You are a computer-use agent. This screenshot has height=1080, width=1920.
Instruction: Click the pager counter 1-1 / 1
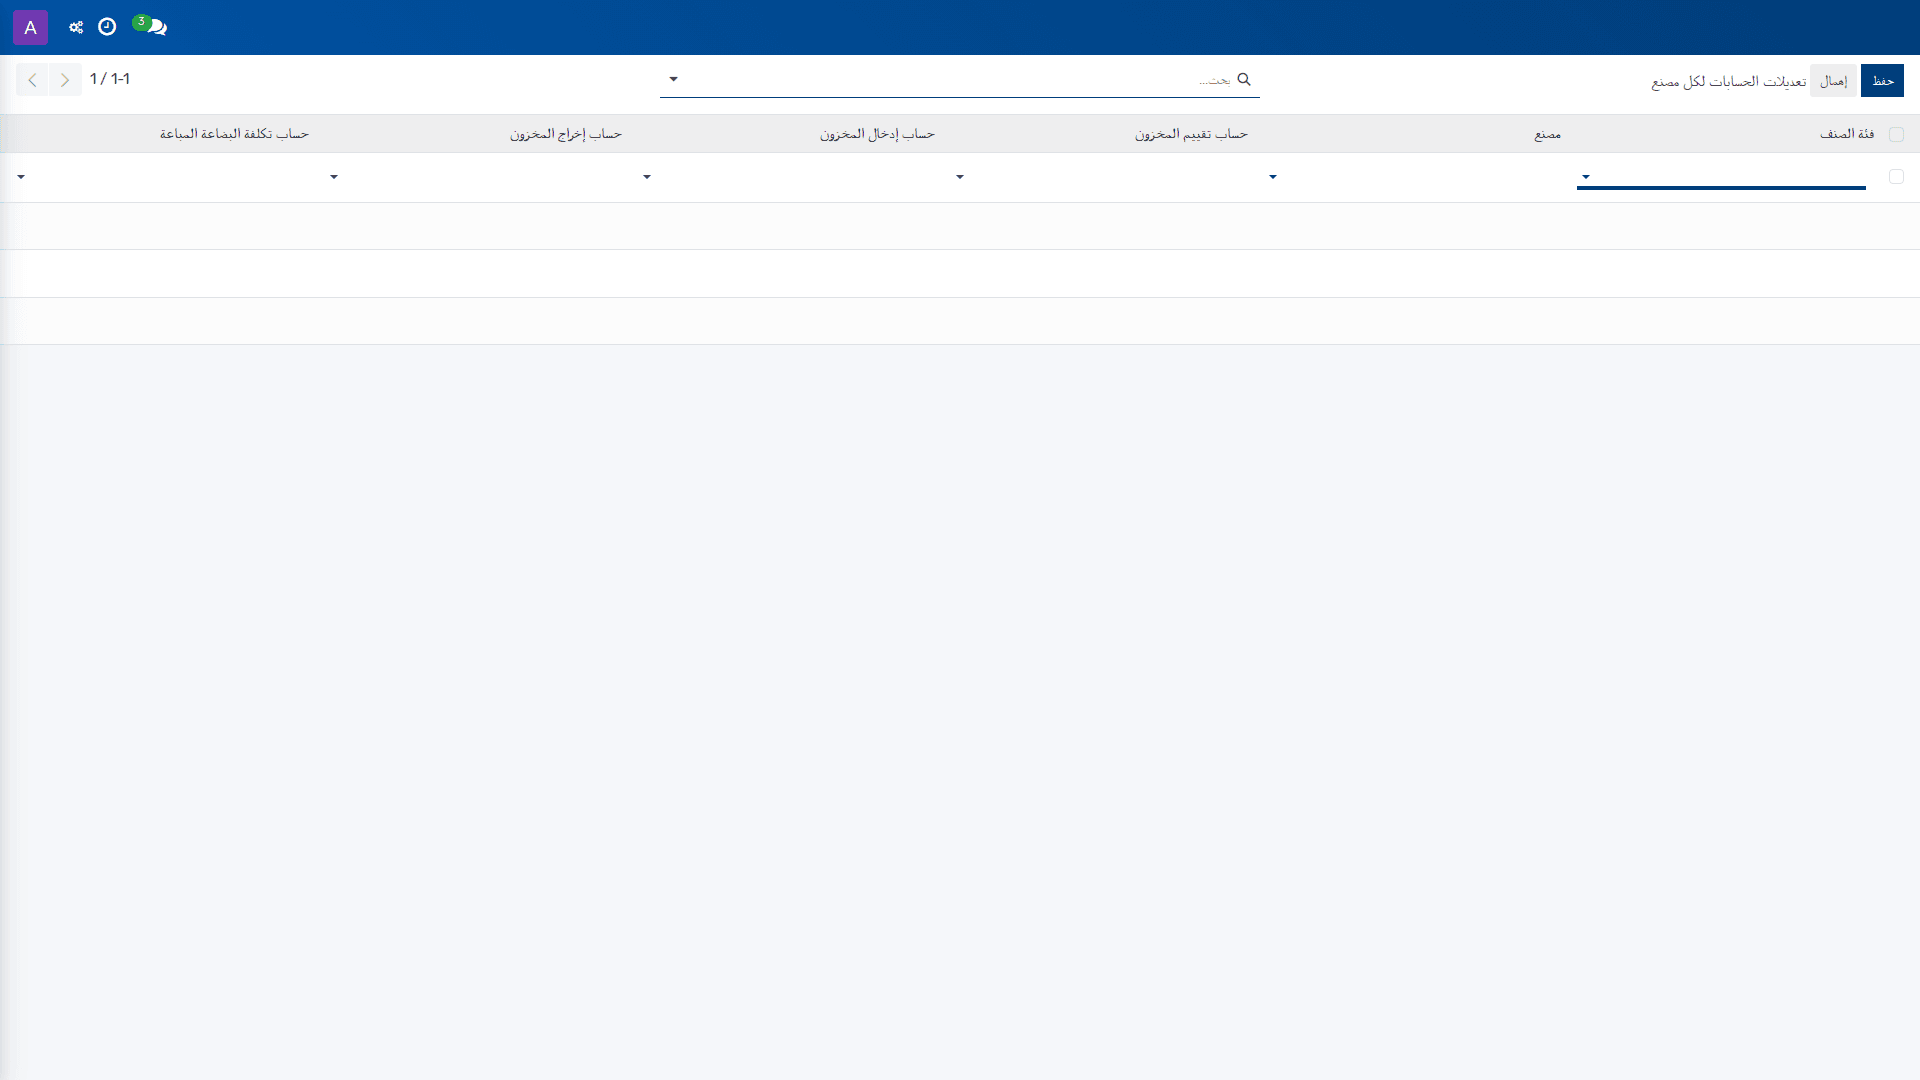coord(110,79)
